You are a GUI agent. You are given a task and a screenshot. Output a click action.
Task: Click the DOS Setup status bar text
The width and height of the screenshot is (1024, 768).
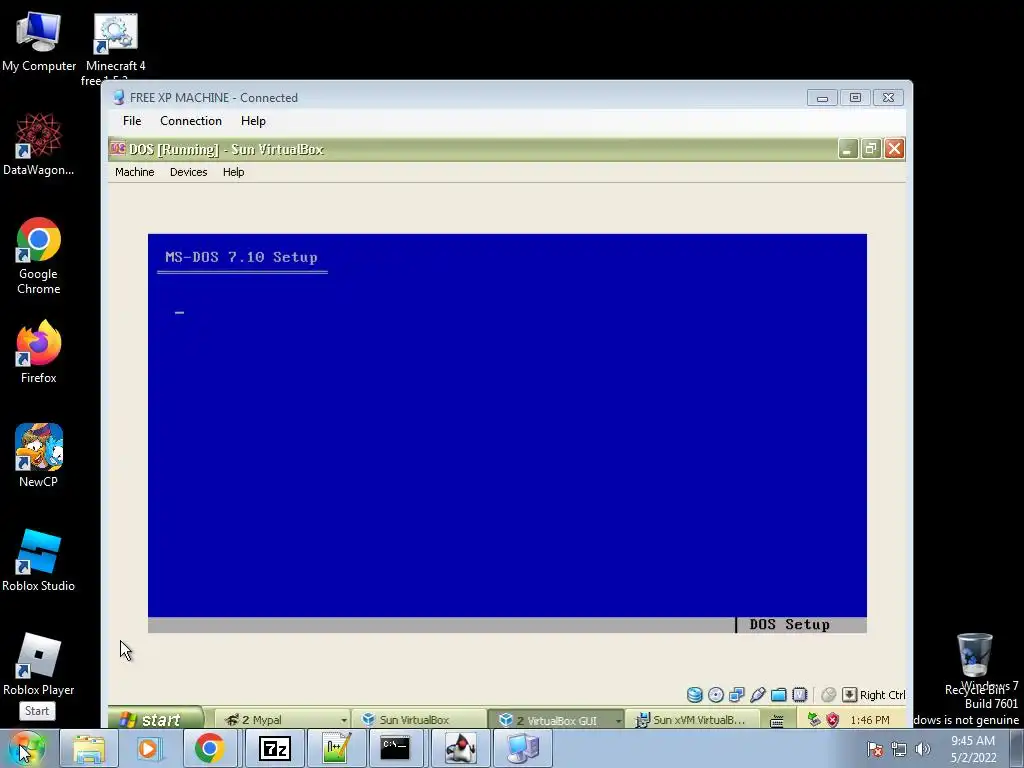790,624
